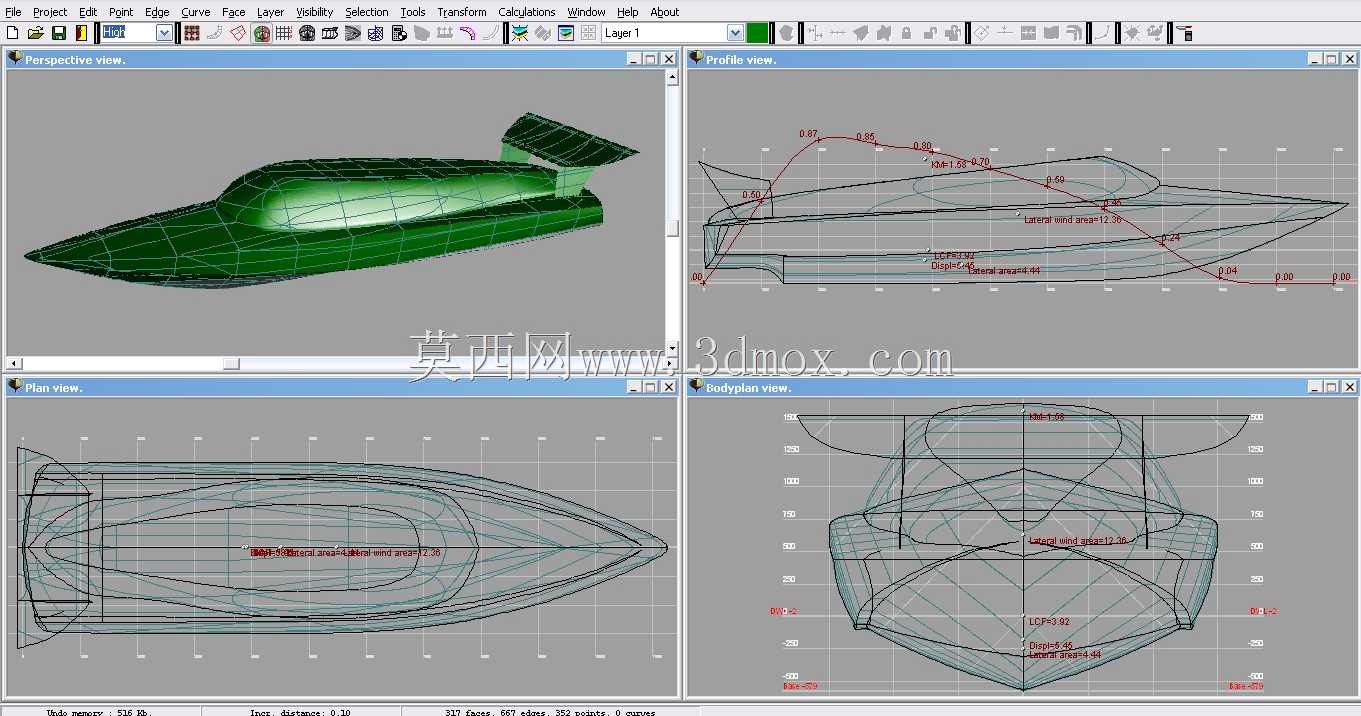This screenshot has height=716, width=1361.
Task: Toggle the hydrostatic features calculator icon
Action: pyautogui.click(x=399, y=33)
